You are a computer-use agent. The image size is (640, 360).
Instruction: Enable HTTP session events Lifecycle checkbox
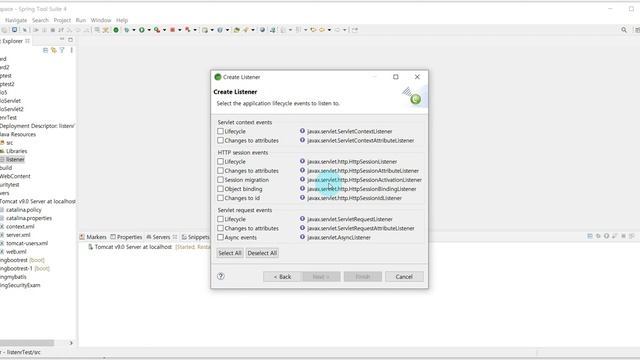click(x=220, y=161)
